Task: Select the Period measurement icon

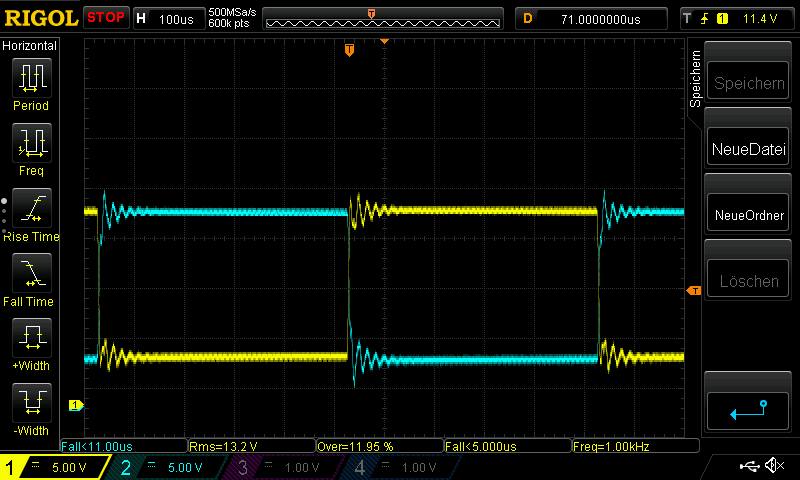Action: [30, 78]
